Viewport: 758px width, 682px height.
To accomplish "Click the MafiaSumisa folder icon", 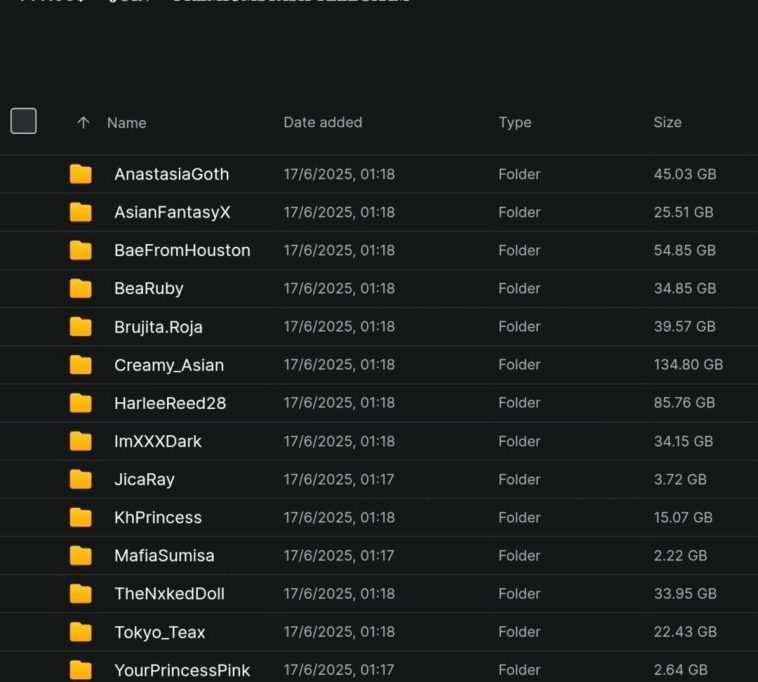I will [81, 555].
